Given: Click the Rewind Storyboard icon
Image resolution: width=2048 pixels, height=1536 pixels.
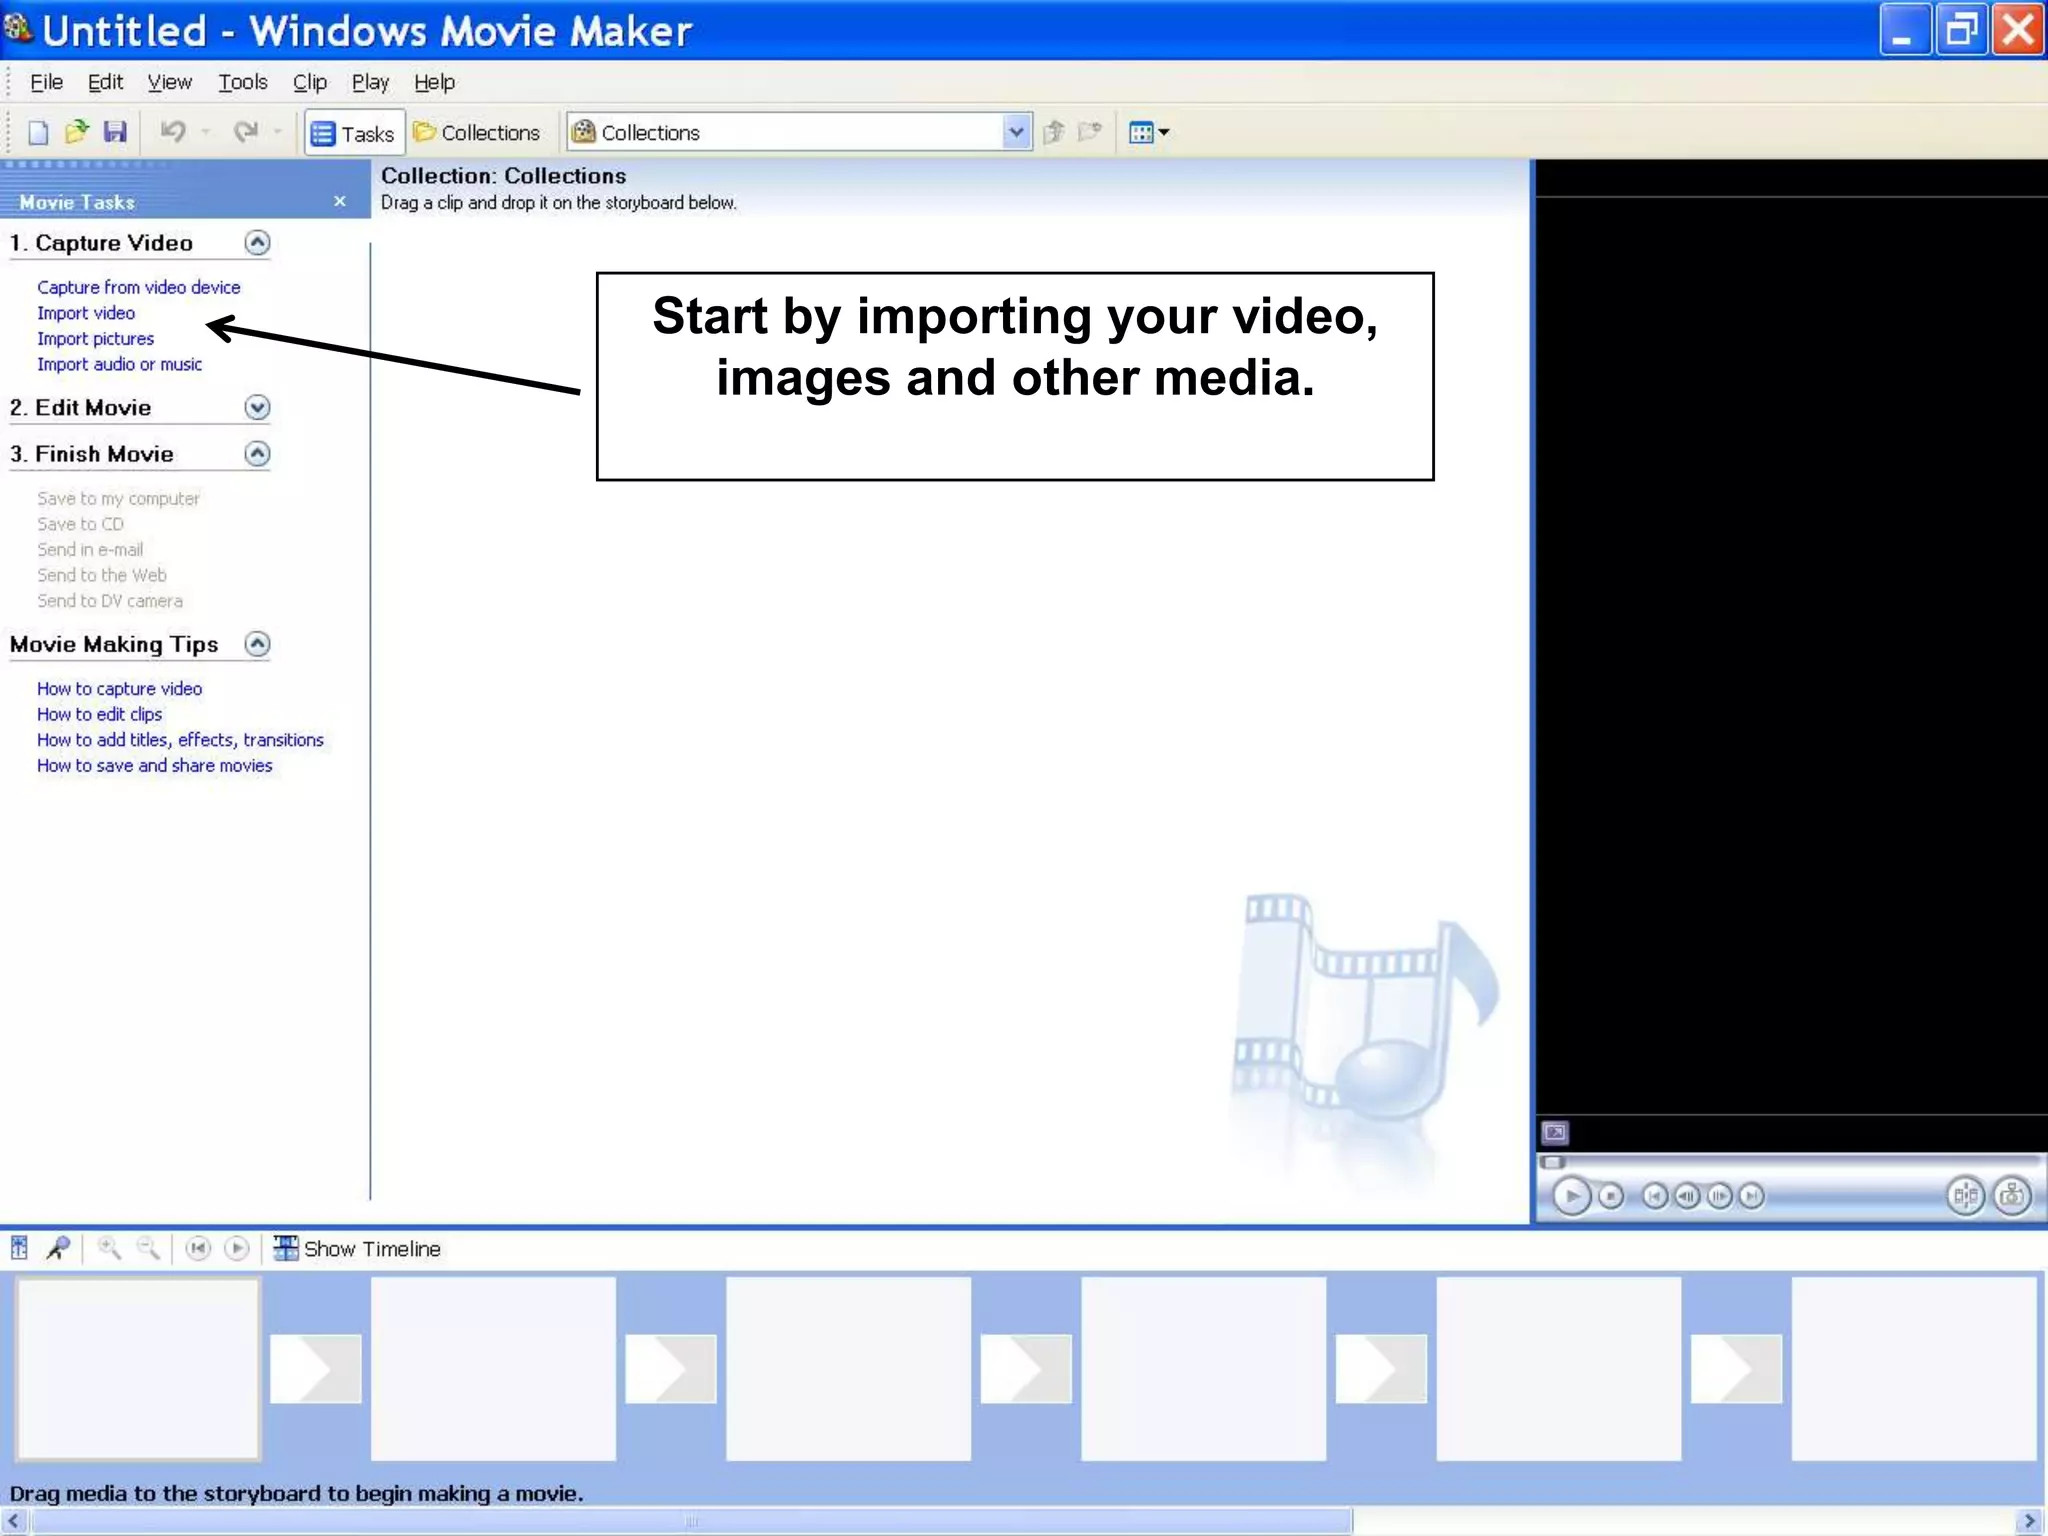Looking at the screenshot, I should point(198,1248).
